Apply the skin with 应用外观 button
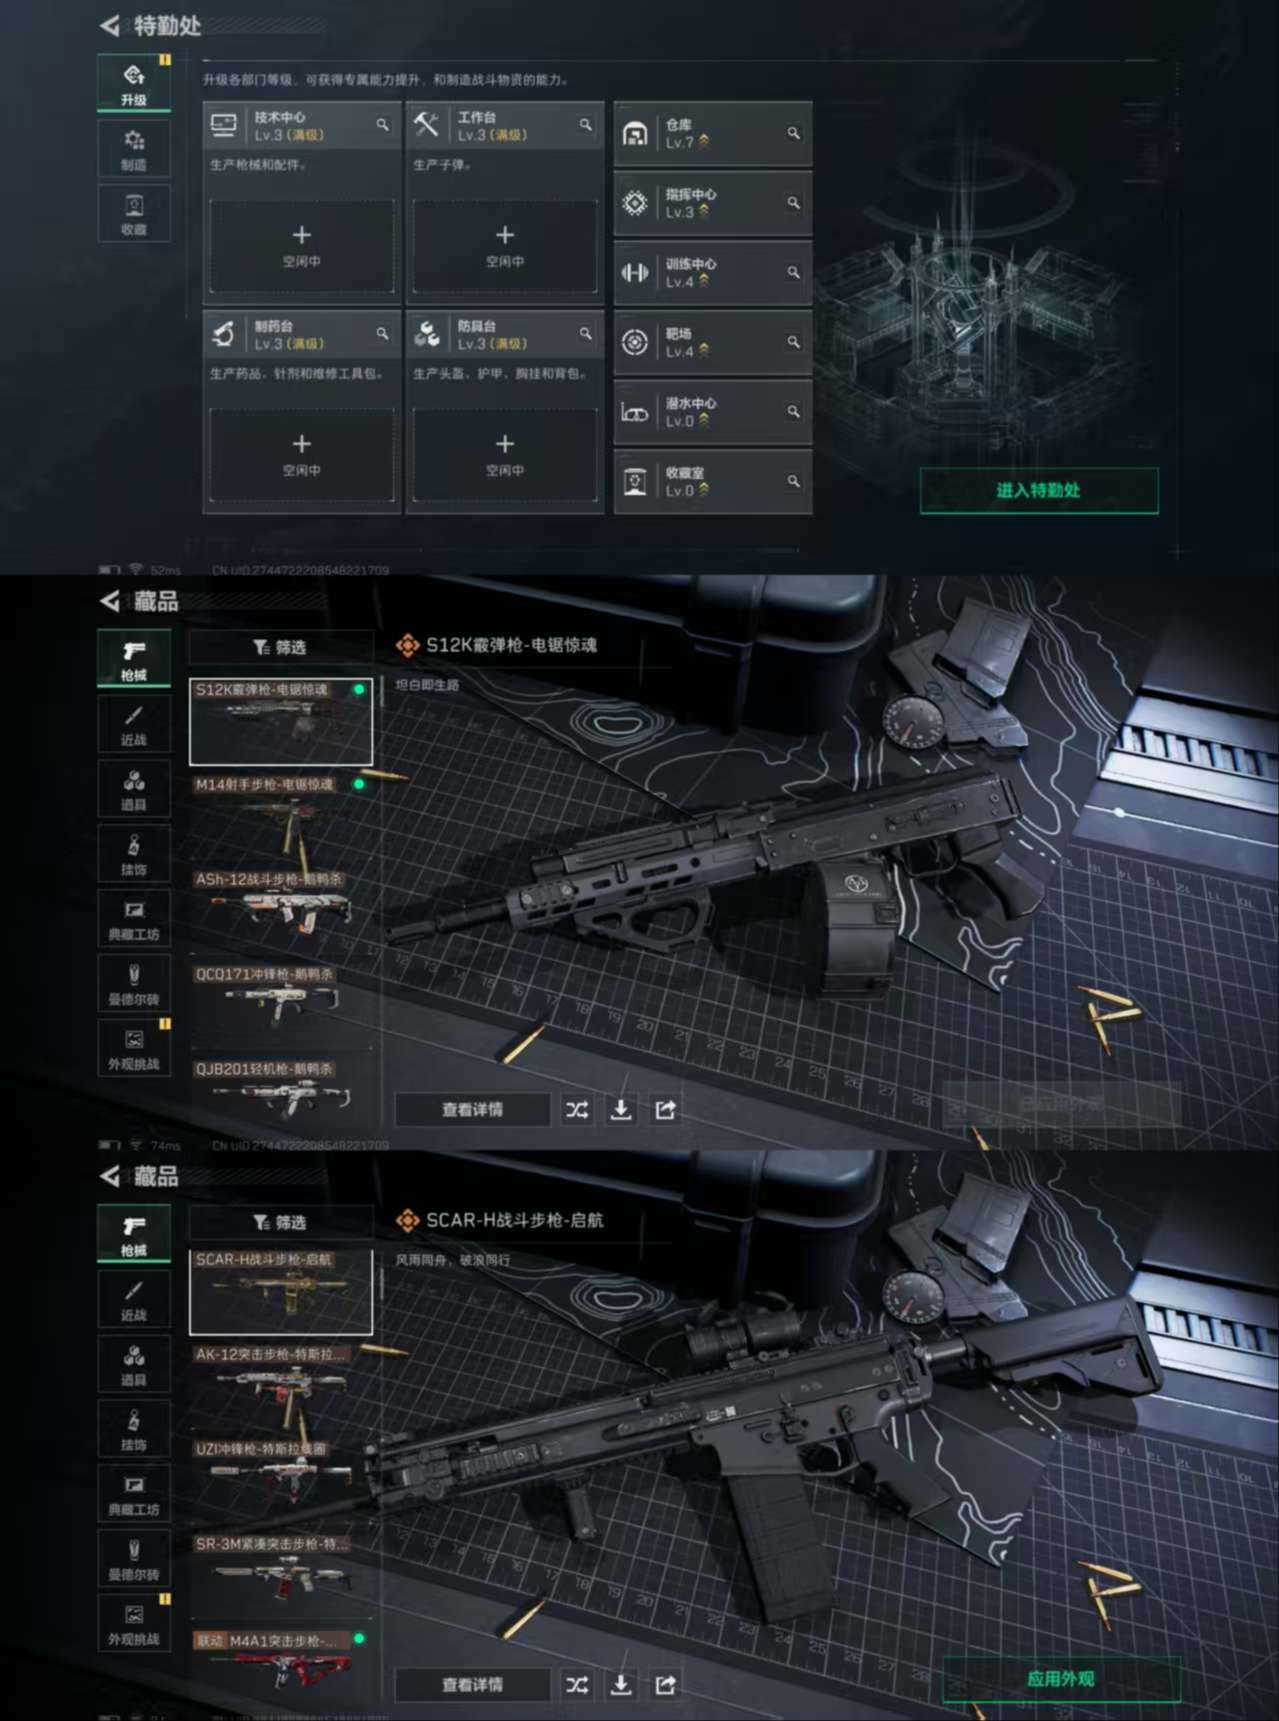This screenshot has width=1279, height=1721. tap(1061, 1679)
